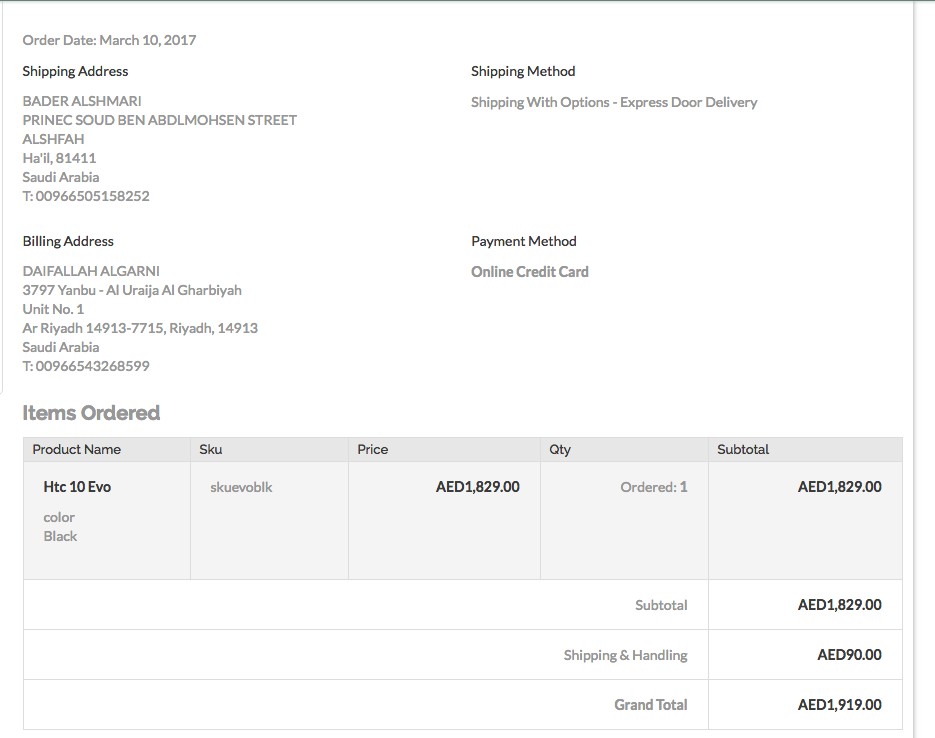
Task: Click the Shipping Method heading
Action: point(523,71)
